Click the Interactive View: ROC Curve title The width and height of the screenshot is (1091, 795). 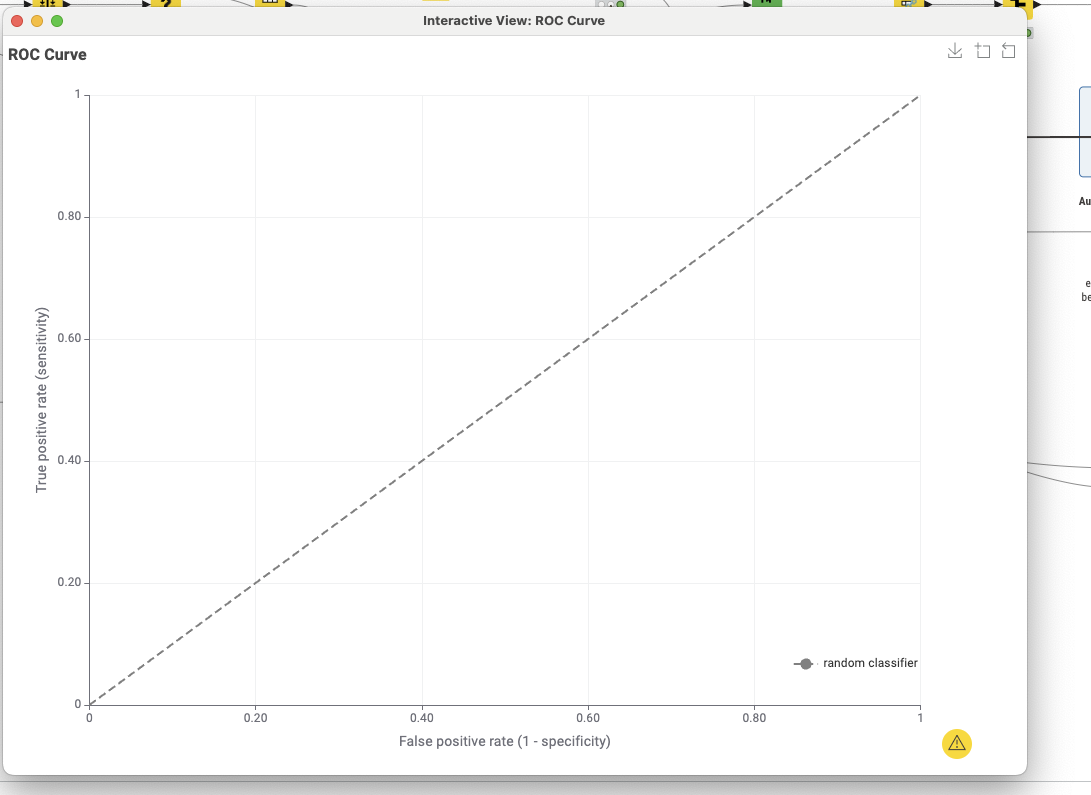click(513, 21)
